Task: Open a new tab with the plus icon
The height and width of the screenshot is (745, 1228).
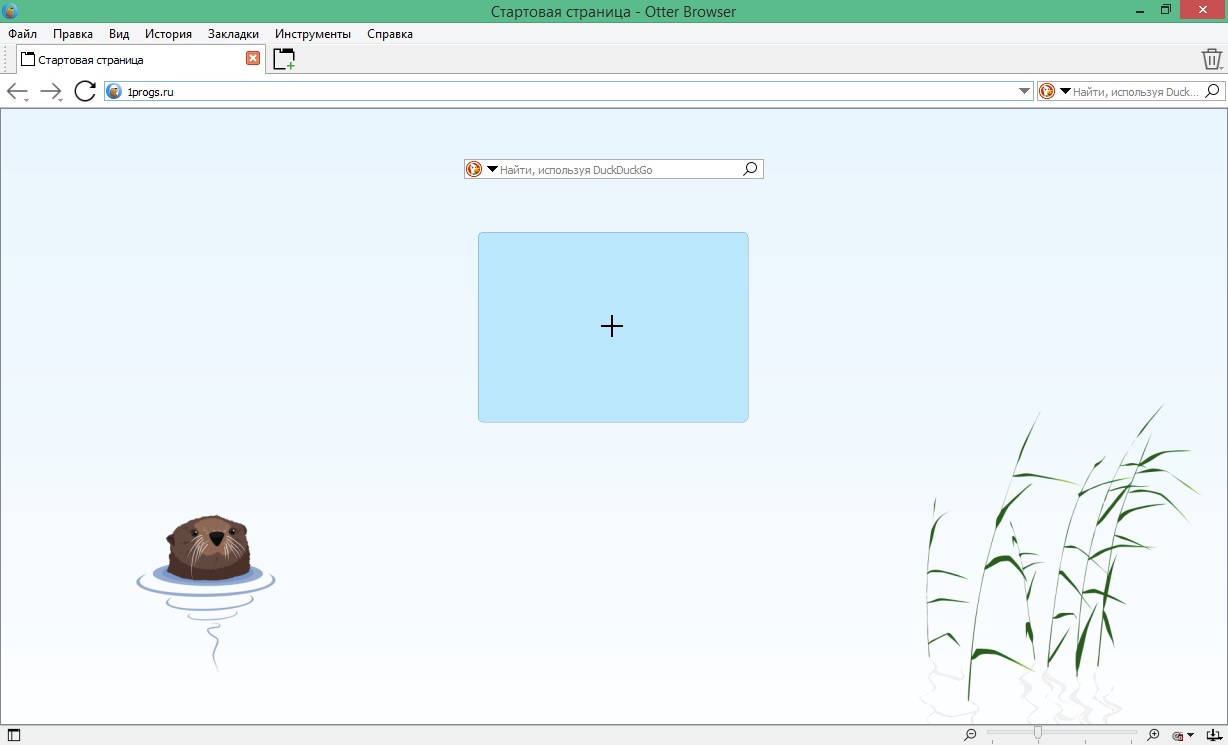Action: pyautogui.click(x=284, y=59)
